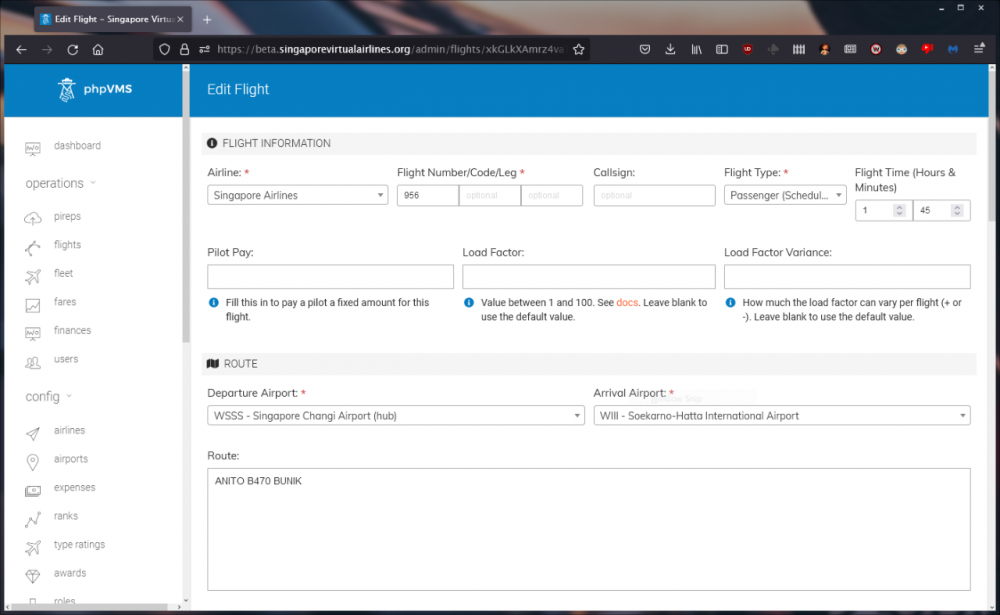
Task: Open a new browser tab
Action: [x=207, y=19]
